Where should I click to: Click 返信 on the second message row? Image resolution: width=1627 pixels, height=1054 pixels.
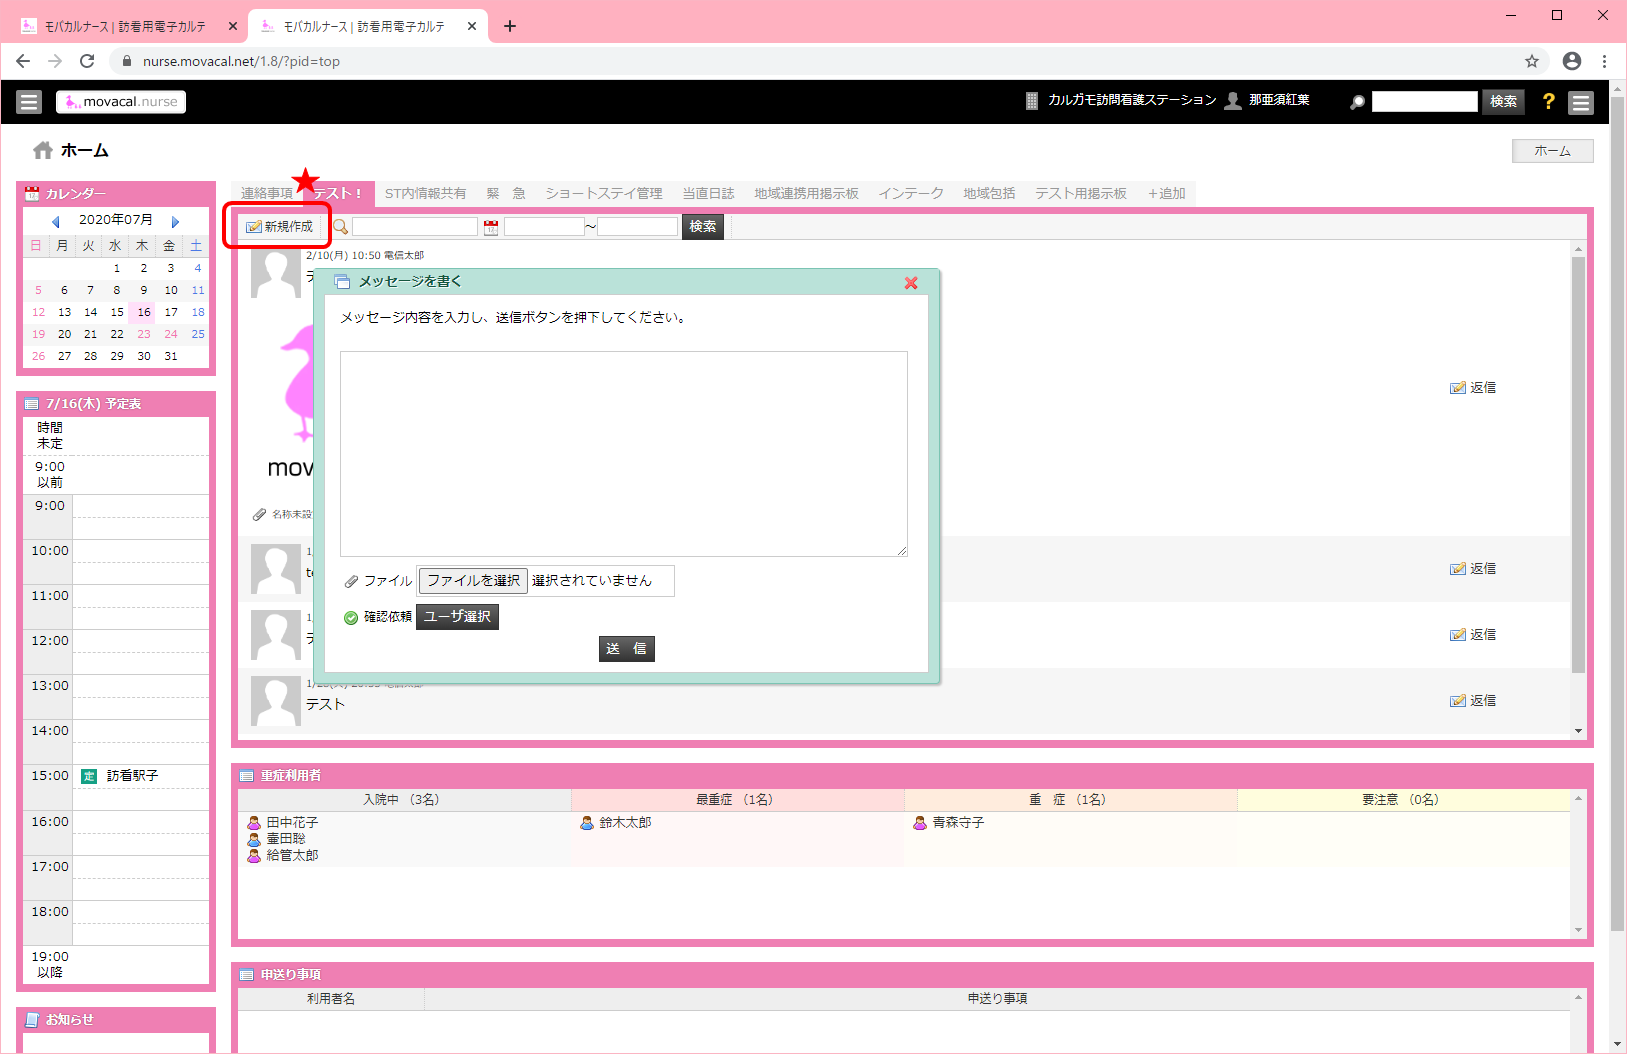click(x=1473, y=569)
